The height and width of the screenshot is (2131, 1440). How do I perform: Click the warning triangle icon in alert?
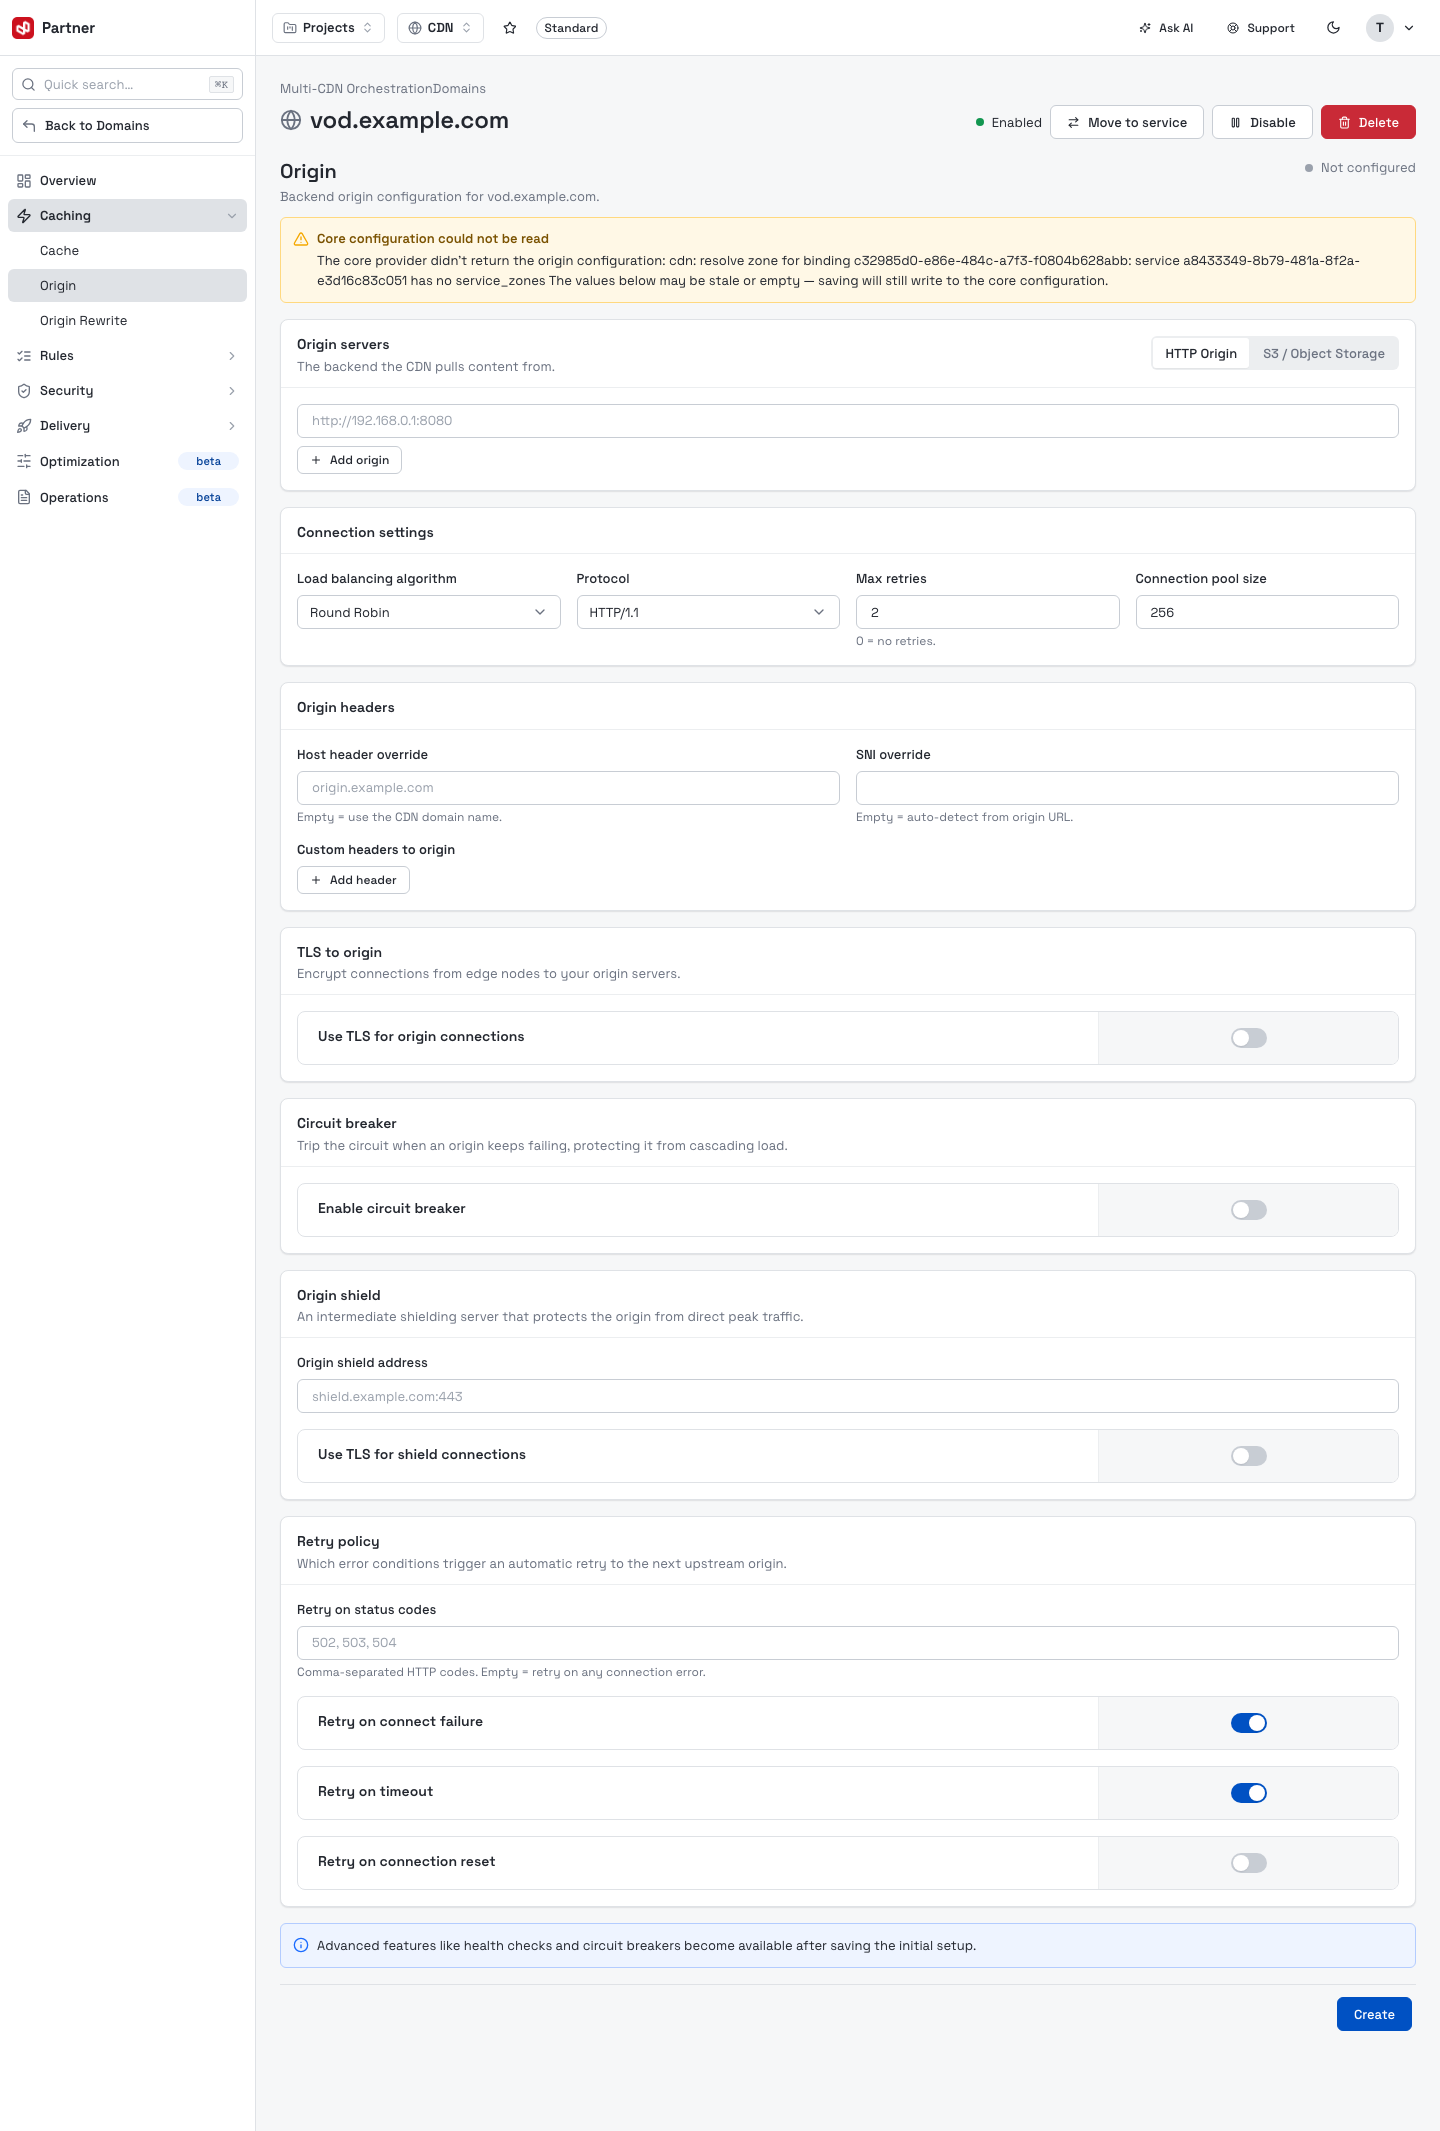301,239
